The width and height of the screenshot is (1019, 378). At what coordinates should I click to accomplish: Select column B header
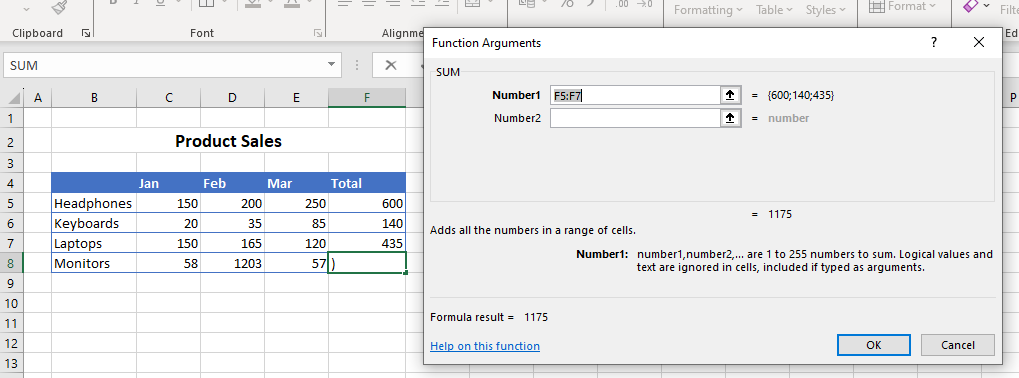click(94, 98)
